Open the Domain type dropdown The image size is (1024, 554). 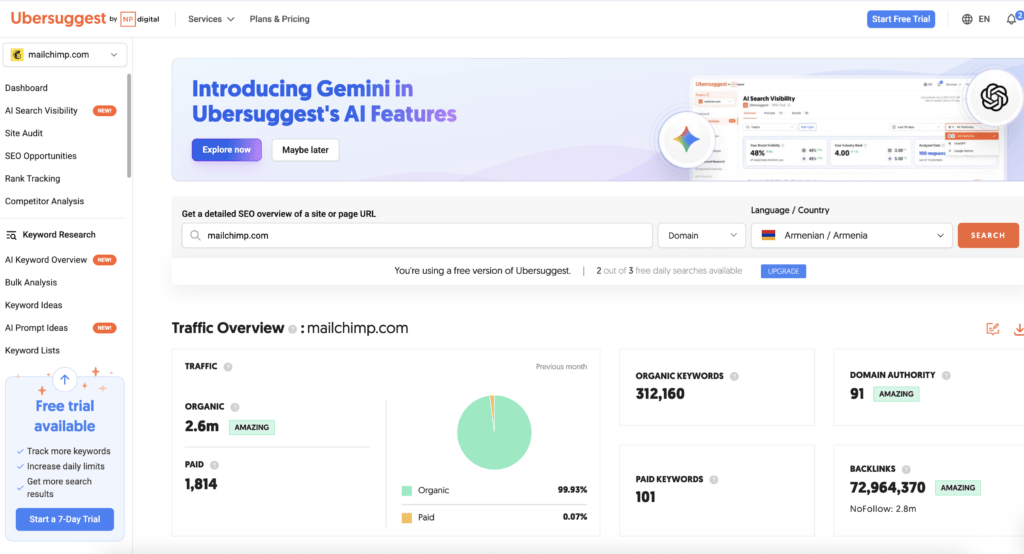701,235
